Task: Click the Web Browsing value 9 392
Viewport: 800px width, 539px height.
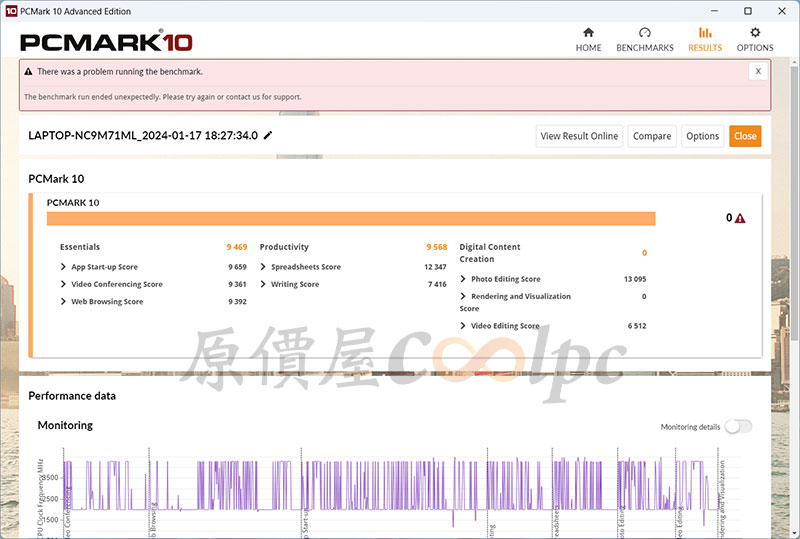Action: [x=237, y=302]
